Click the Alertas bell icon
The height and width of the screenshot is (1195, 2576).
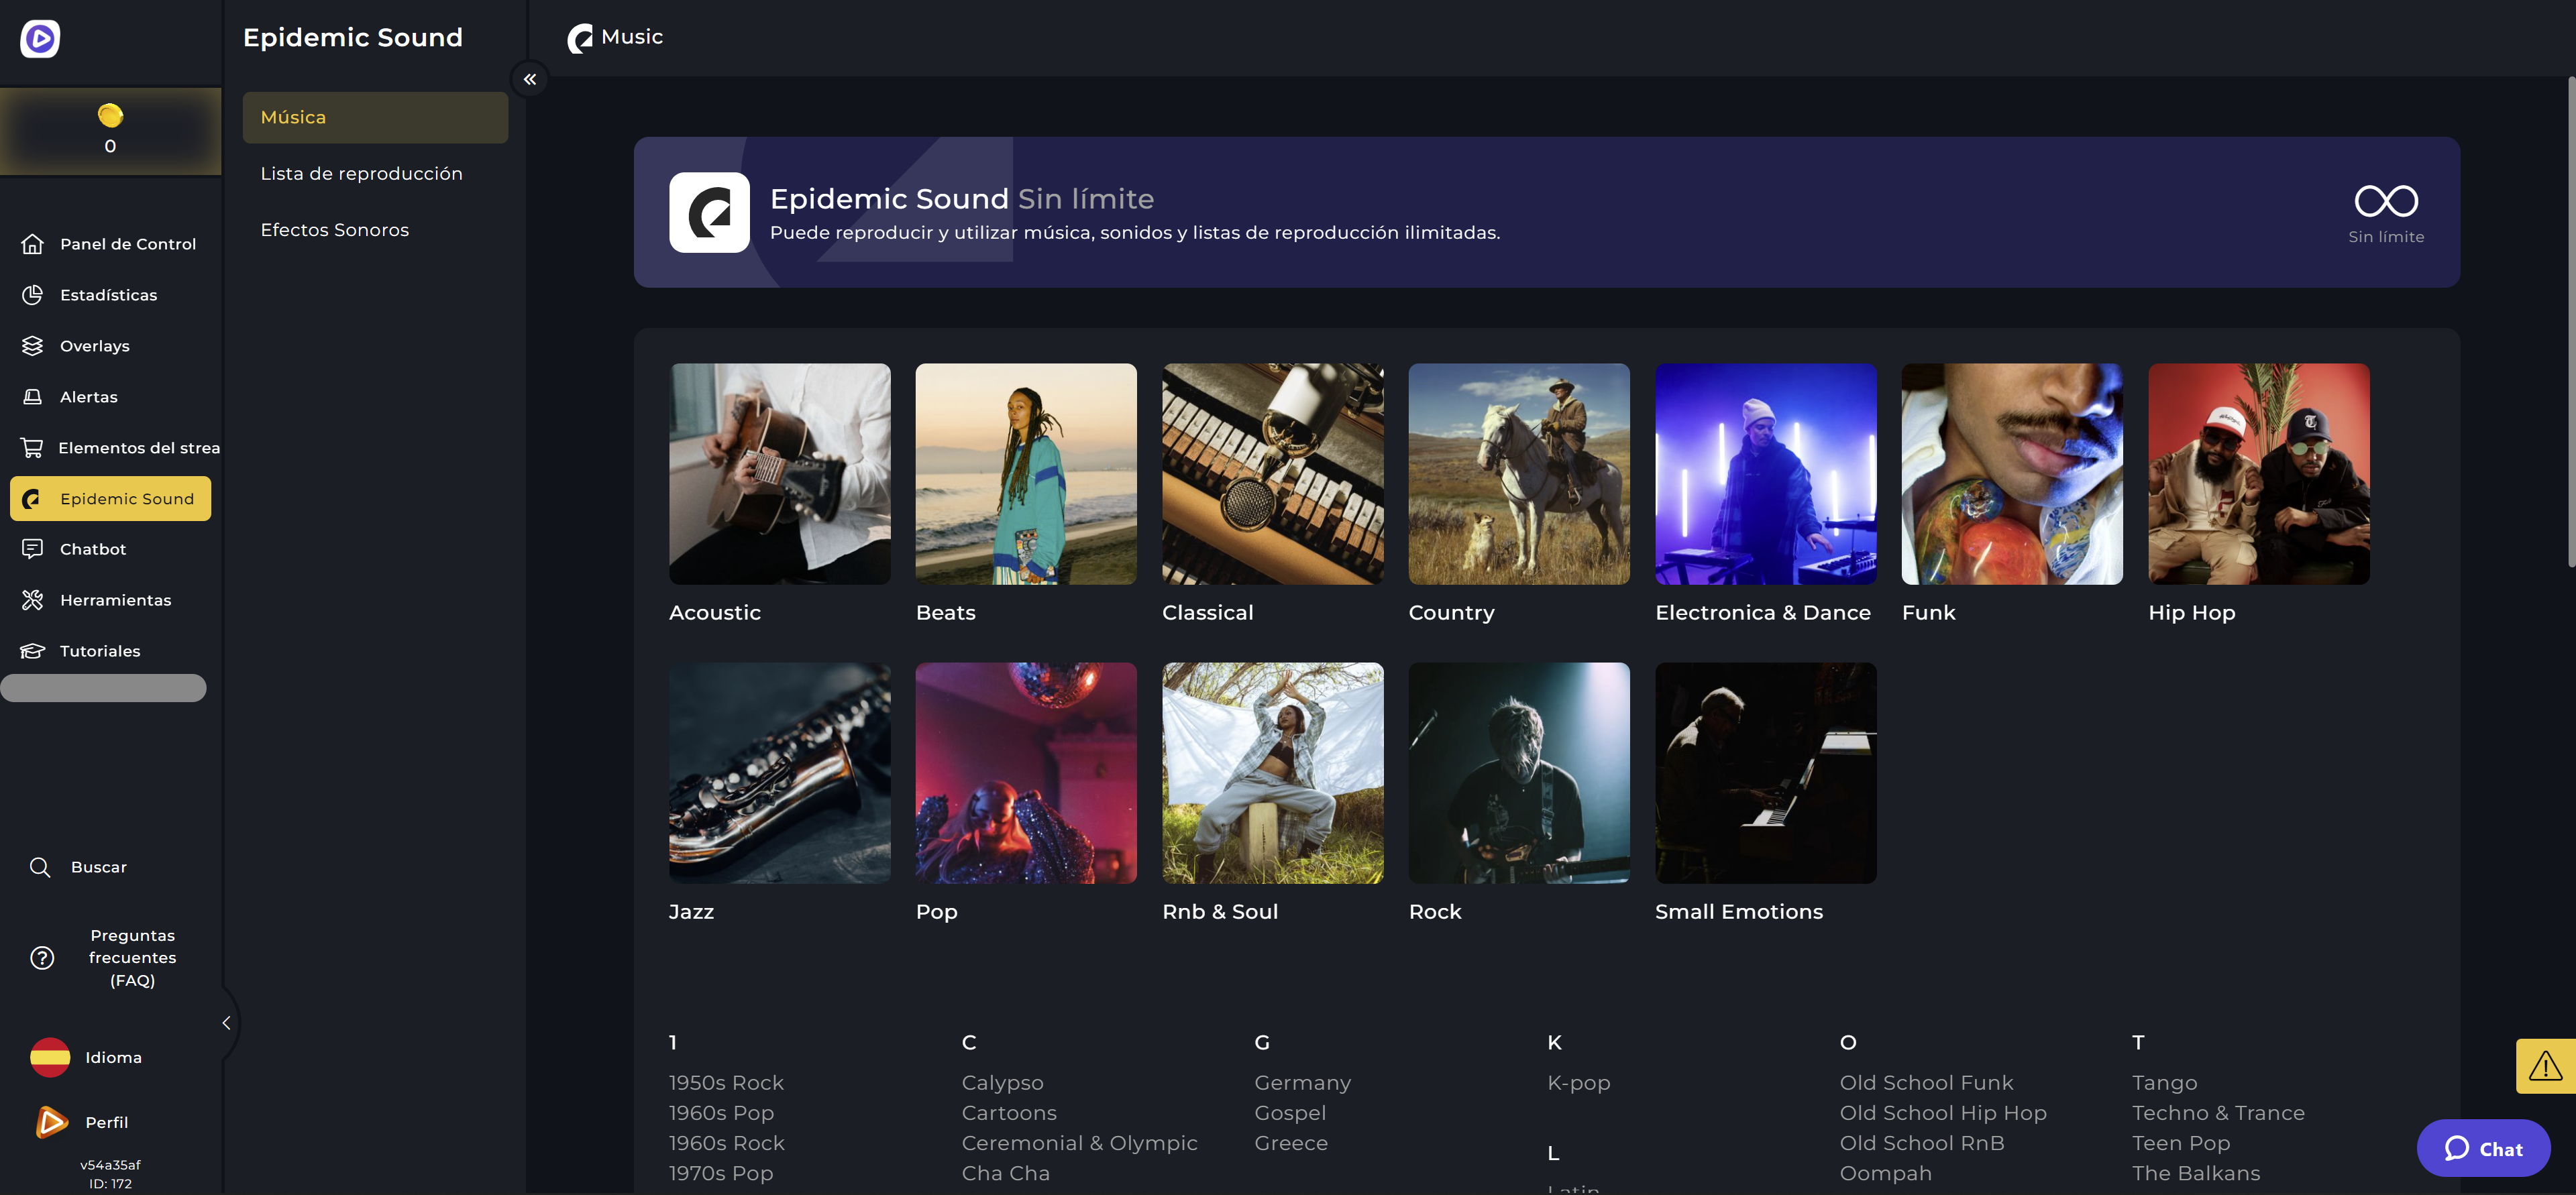coord(33,397)
